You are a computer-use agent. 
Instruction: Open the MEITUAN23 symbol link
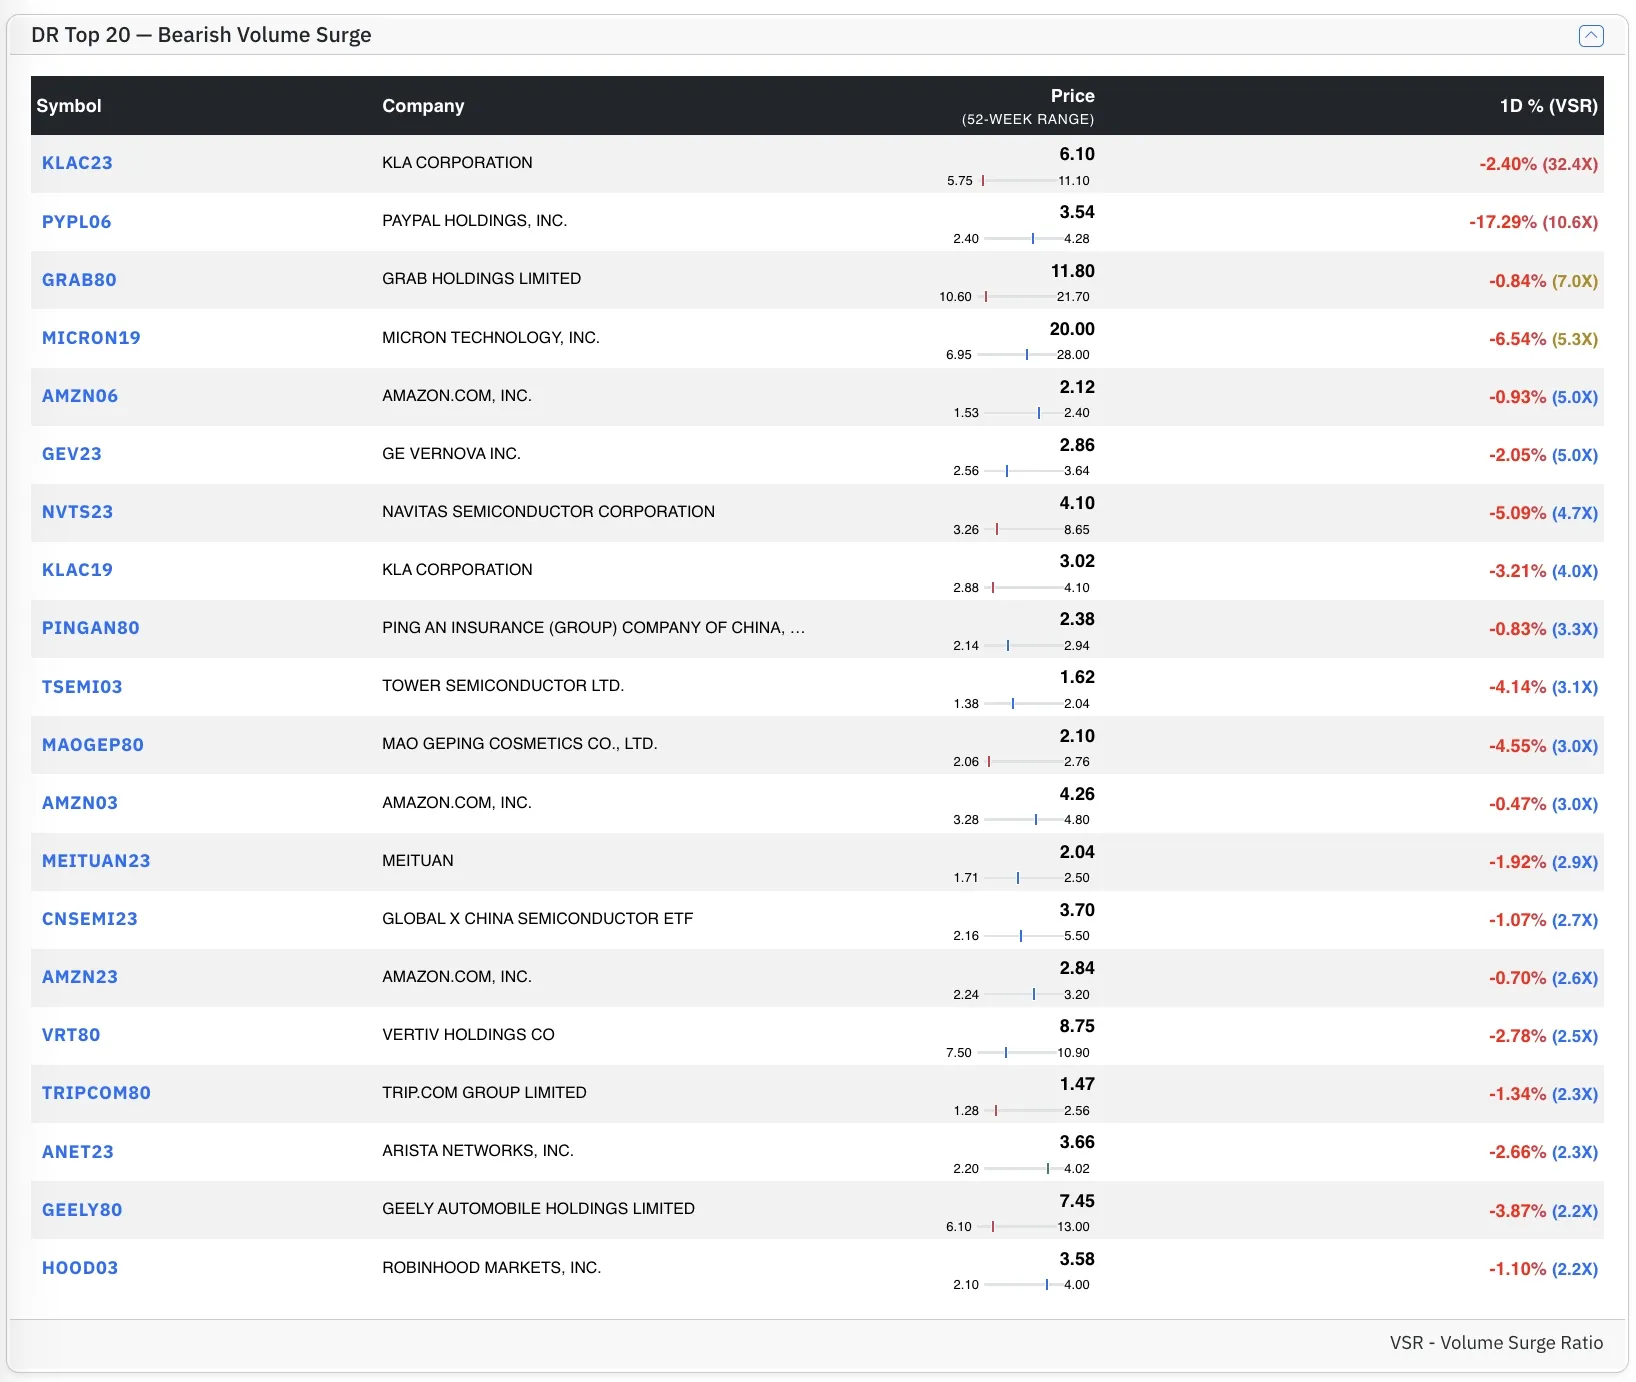(96, 861)
